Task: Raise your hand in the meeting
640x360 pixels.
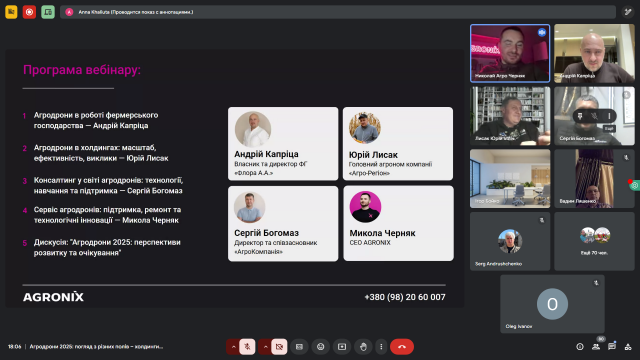Action: [x=363, y=347]
